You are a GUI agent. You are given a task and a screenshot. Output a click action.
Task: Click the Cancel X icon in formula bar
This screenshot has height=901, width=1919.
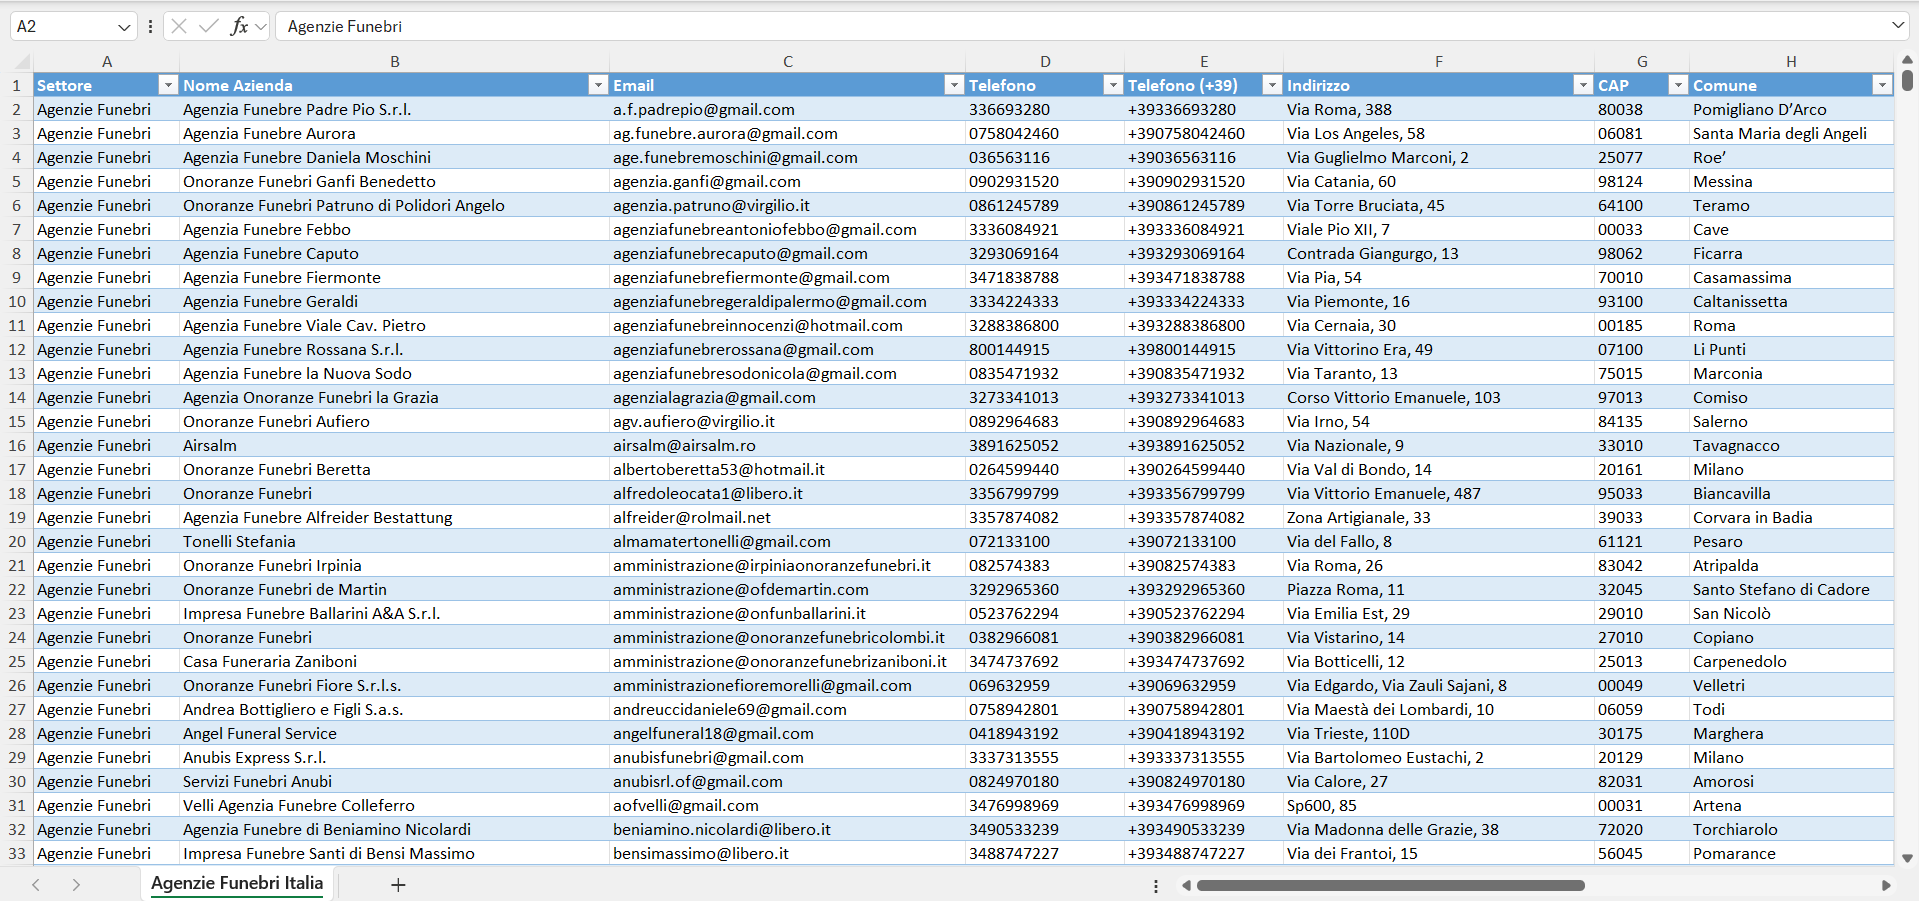pos(179,26)
